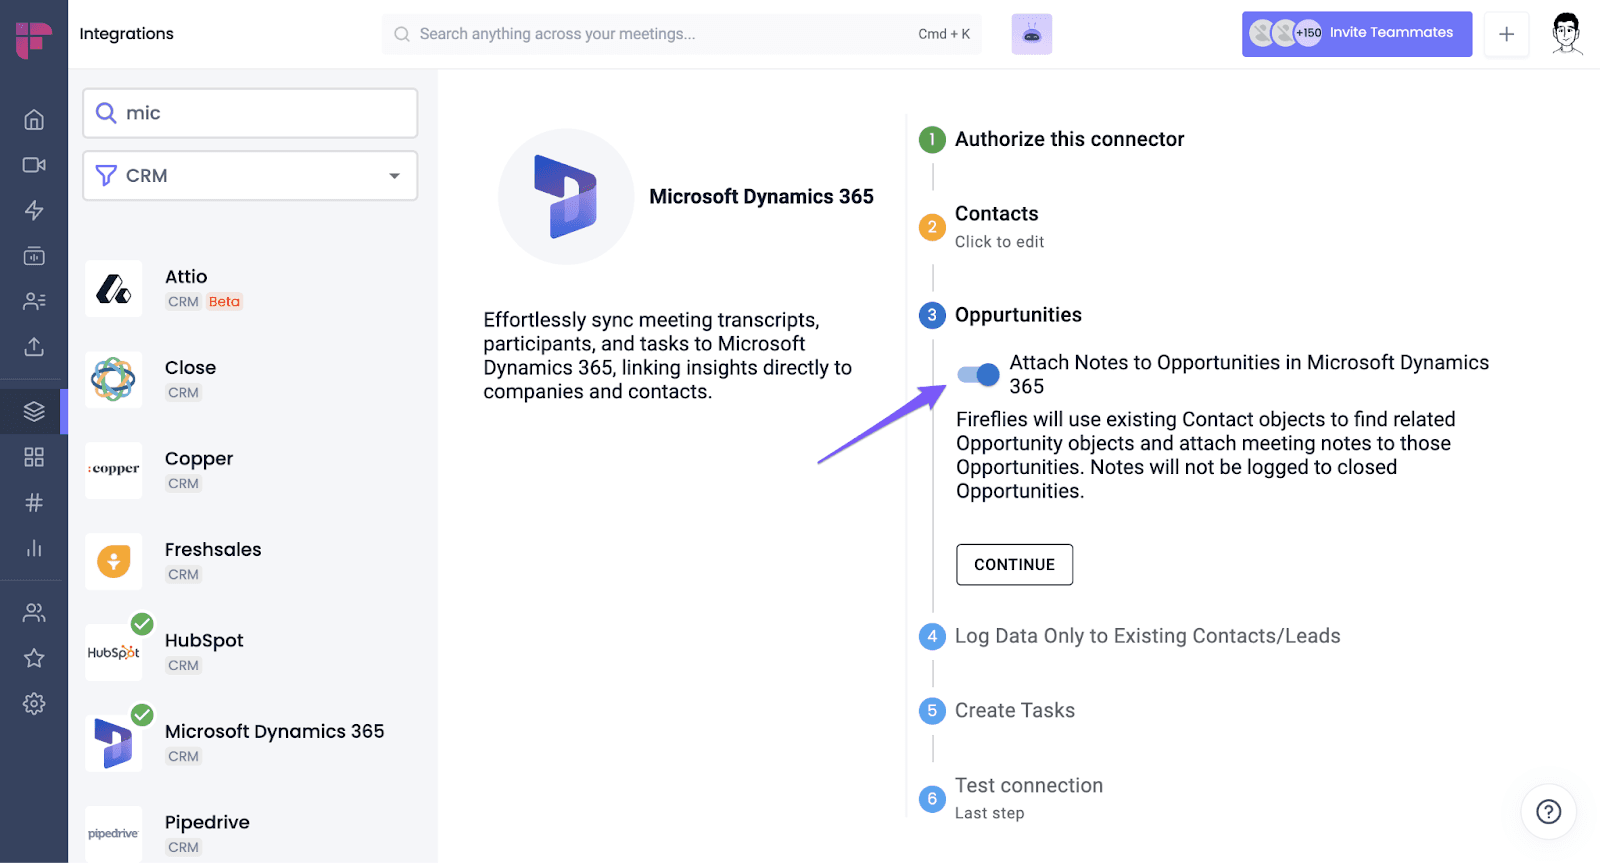The height and width of the screenshot is (863, 1600).
Task: Select Freshsales in the integrations list
Action: (250, 561)
